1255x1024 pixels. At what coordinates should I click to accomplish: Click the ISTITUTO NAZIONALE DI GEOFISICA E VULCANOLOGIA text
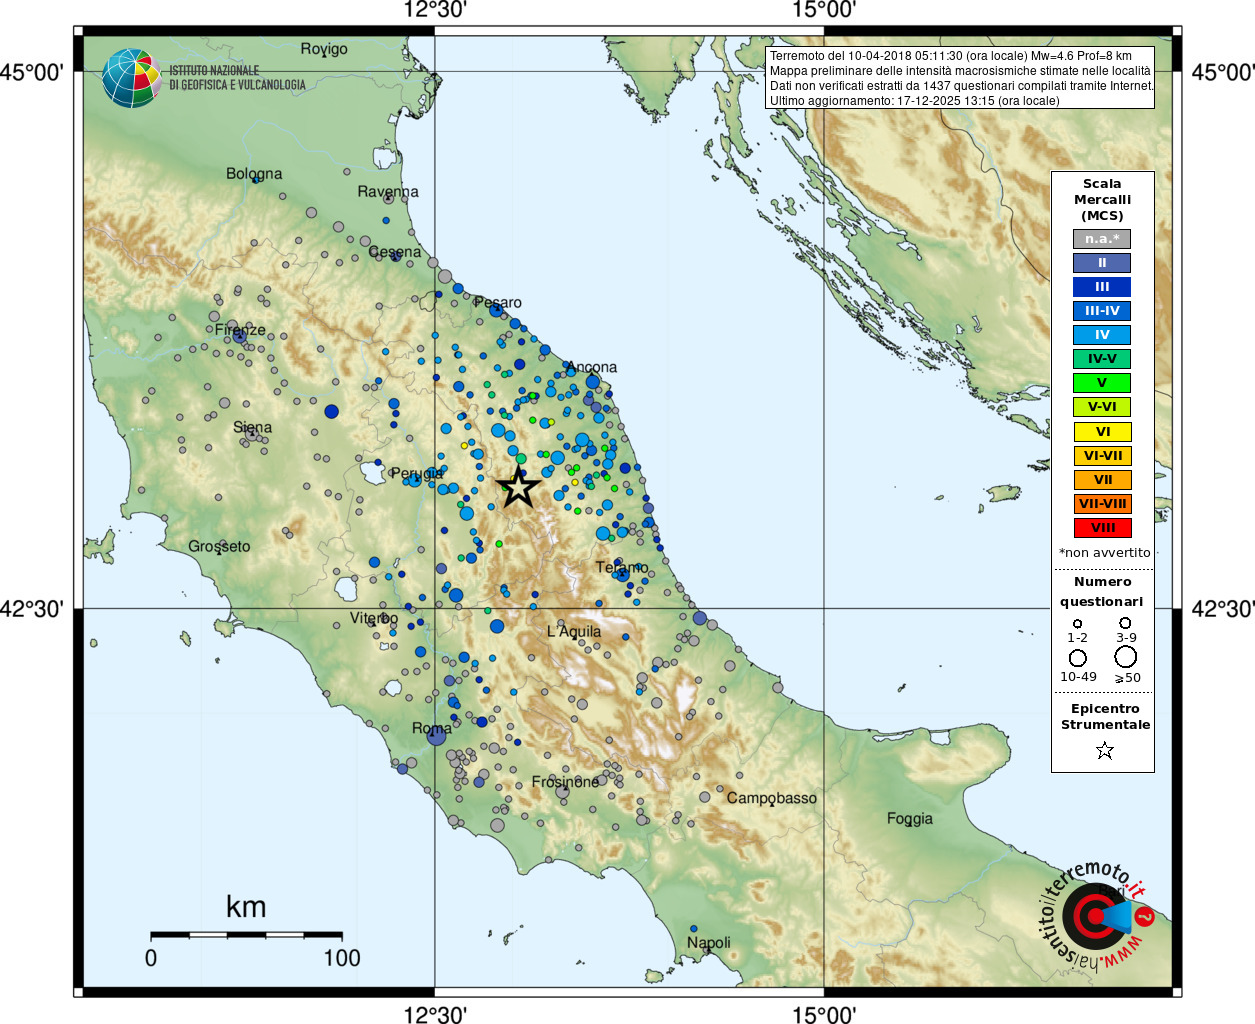pos(237,78)
